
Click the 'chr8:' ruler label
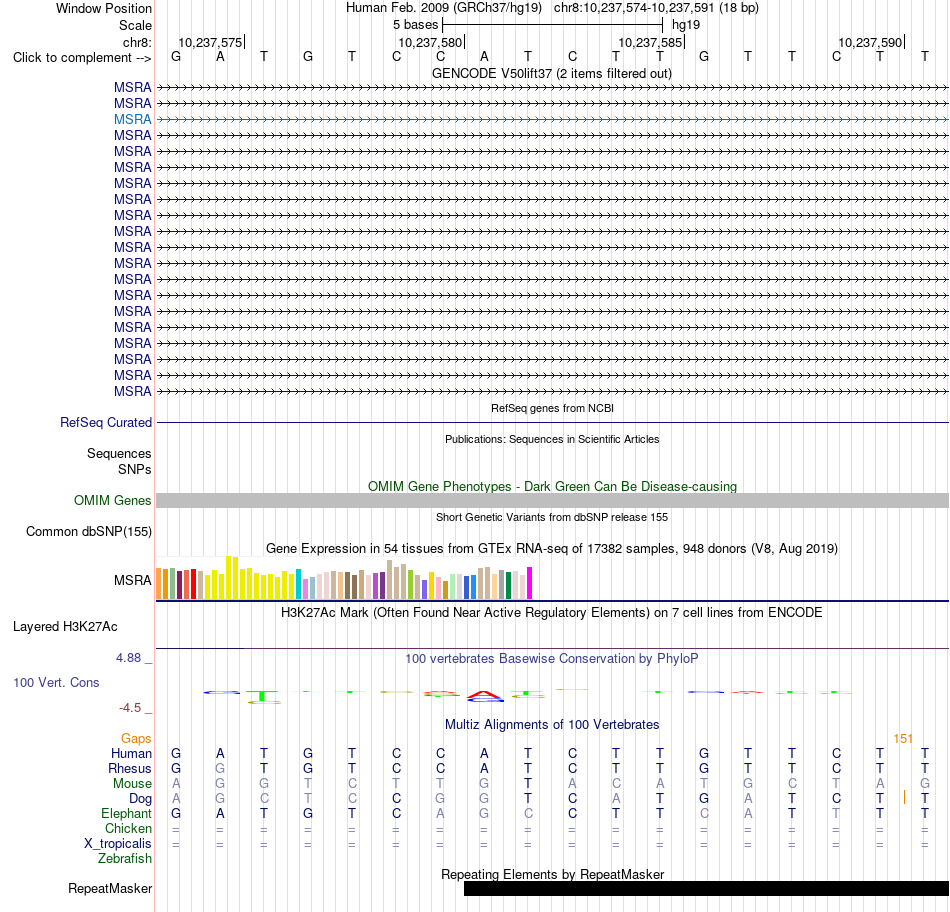137,42
